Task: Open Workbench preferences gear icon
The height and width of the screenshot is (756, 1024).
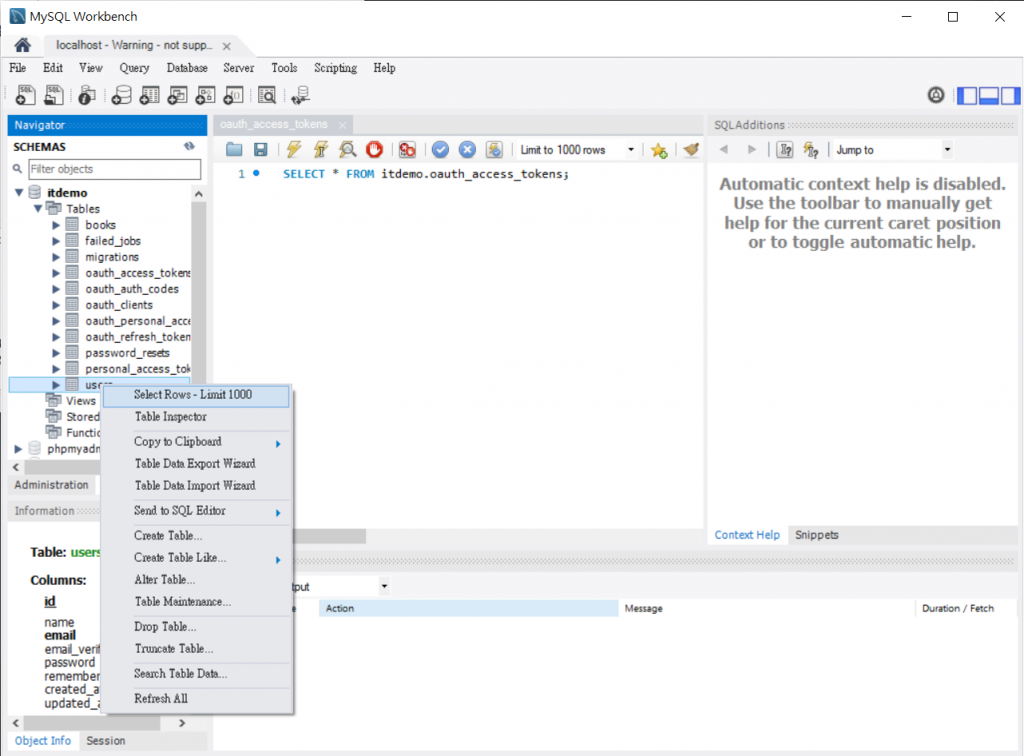Action: [936, 95]
